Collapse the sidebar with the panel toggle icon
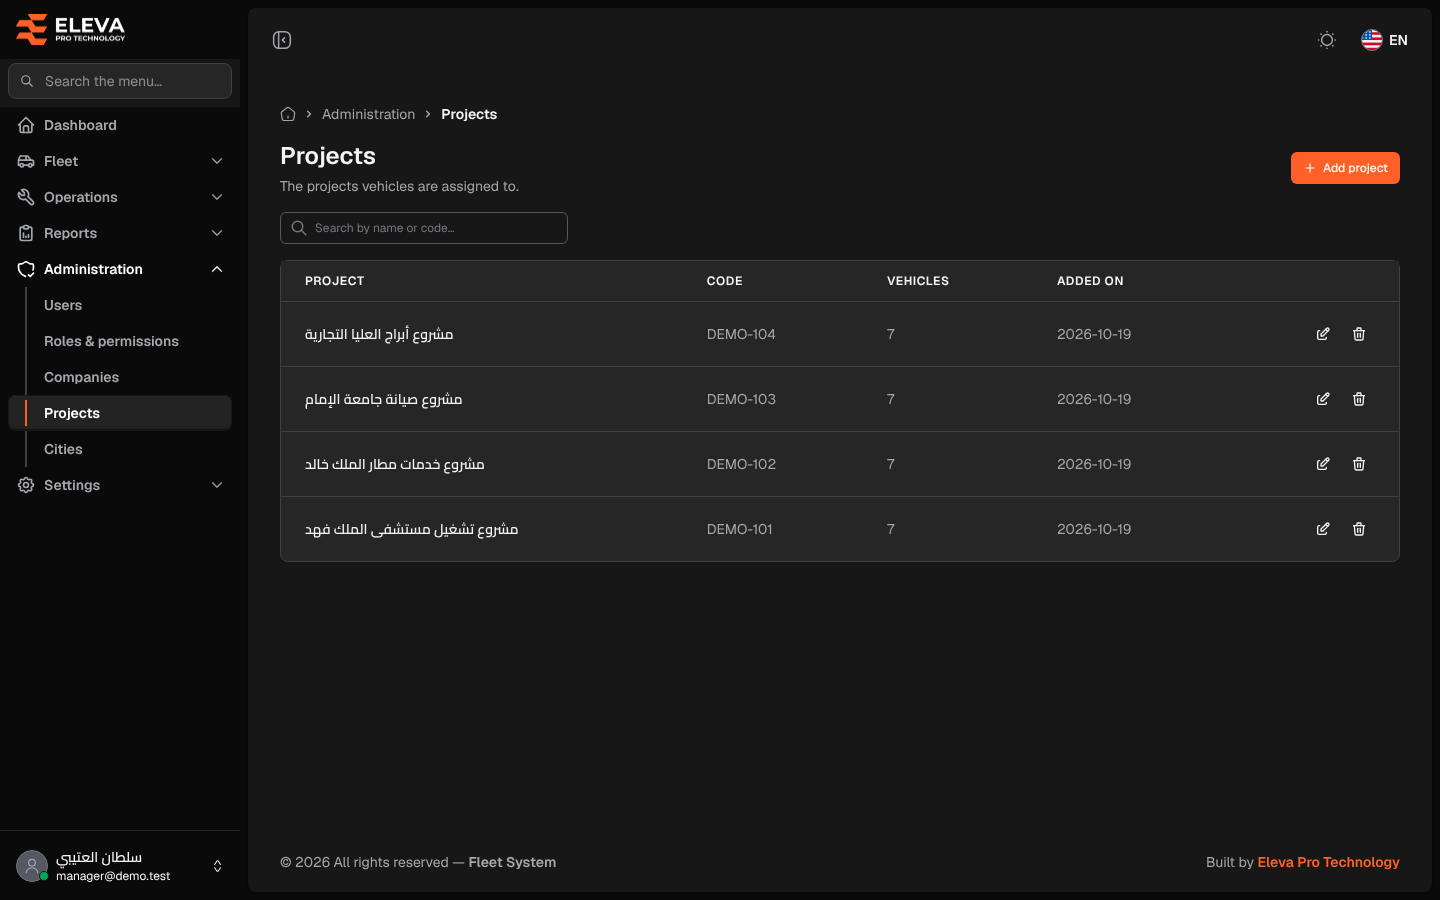Viewport: 1440px width, 900px height. coord(282,40)
